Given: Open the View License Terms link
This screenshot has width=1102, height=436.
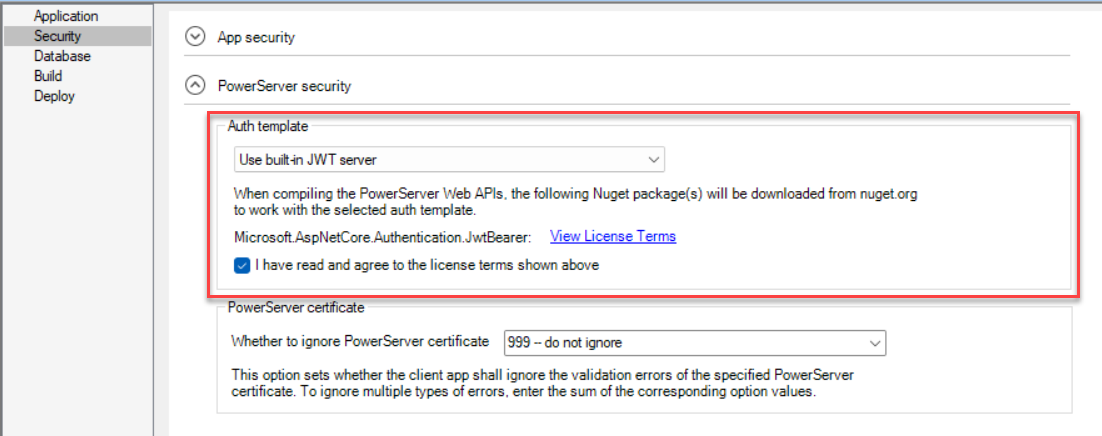Looking at the screenshot, I should click(613, 236).
